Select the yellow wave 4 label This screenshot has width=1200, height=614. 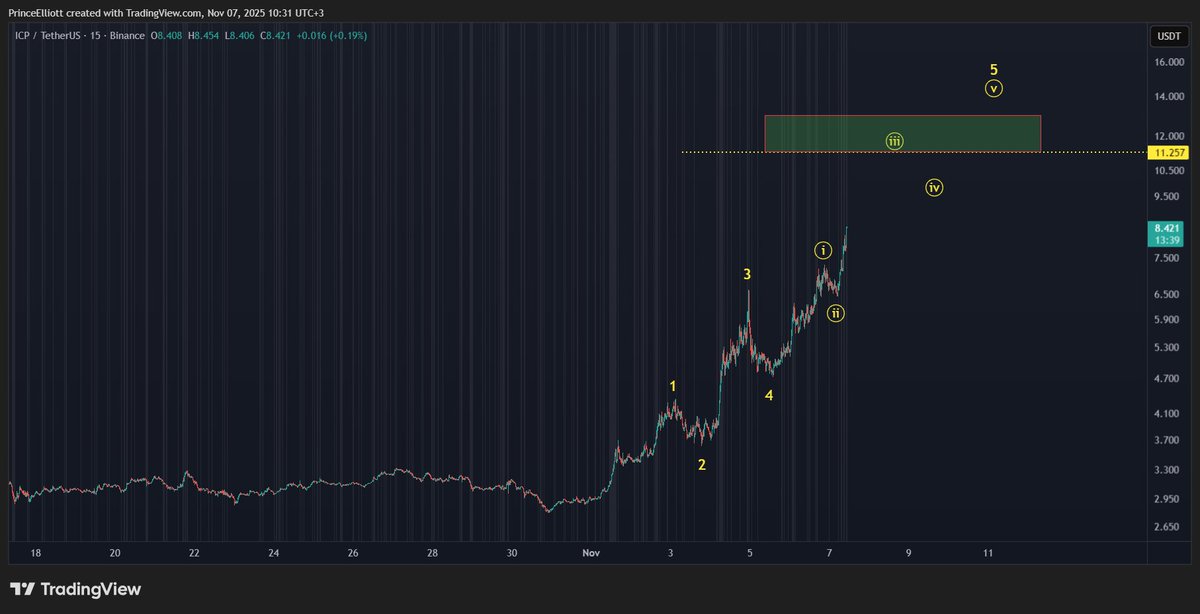[769, 395]
